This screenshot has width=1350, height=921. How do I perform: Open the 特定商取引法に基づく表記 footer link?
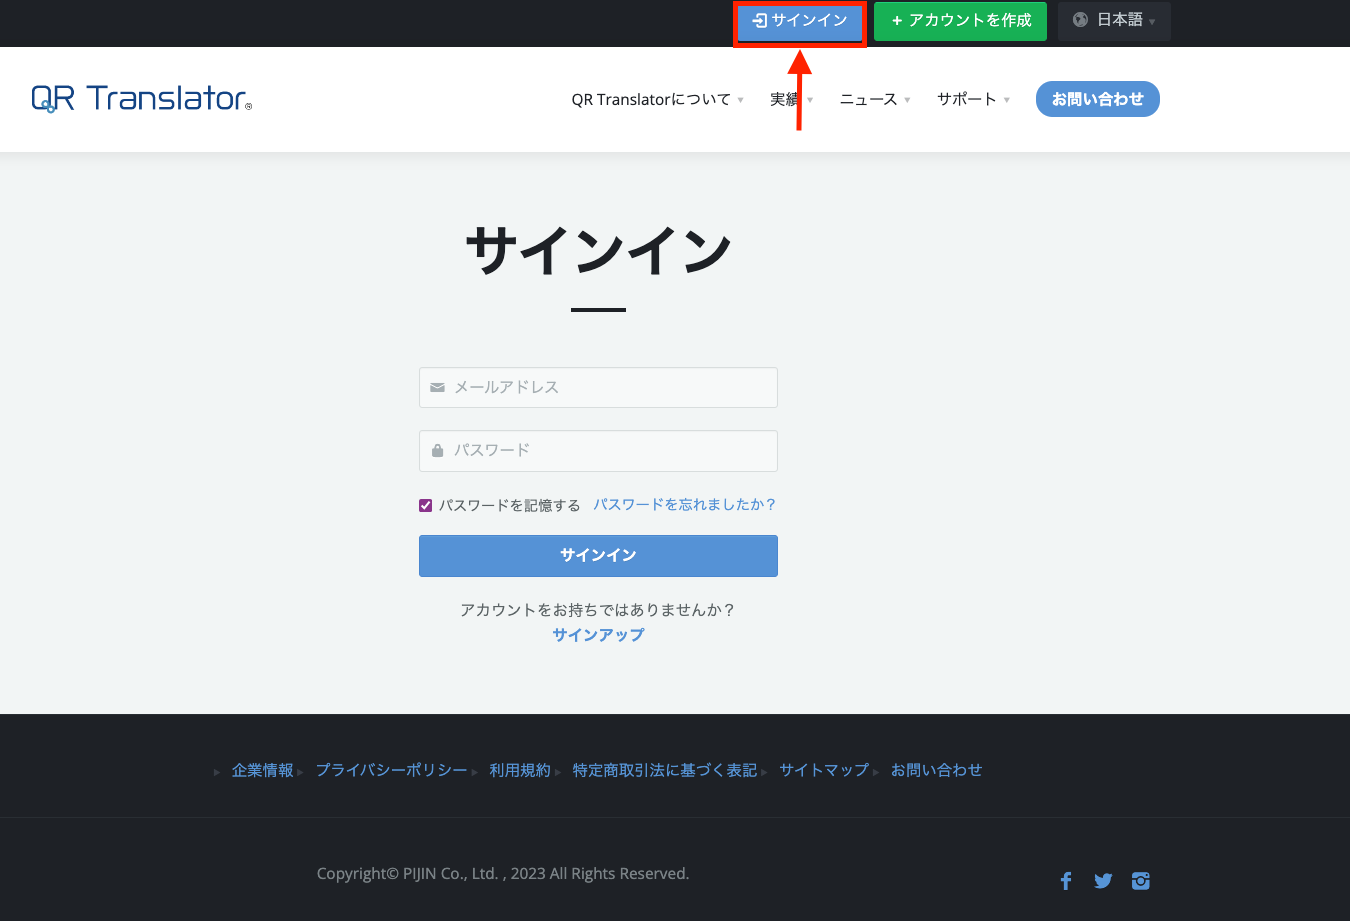click(665, 770)
